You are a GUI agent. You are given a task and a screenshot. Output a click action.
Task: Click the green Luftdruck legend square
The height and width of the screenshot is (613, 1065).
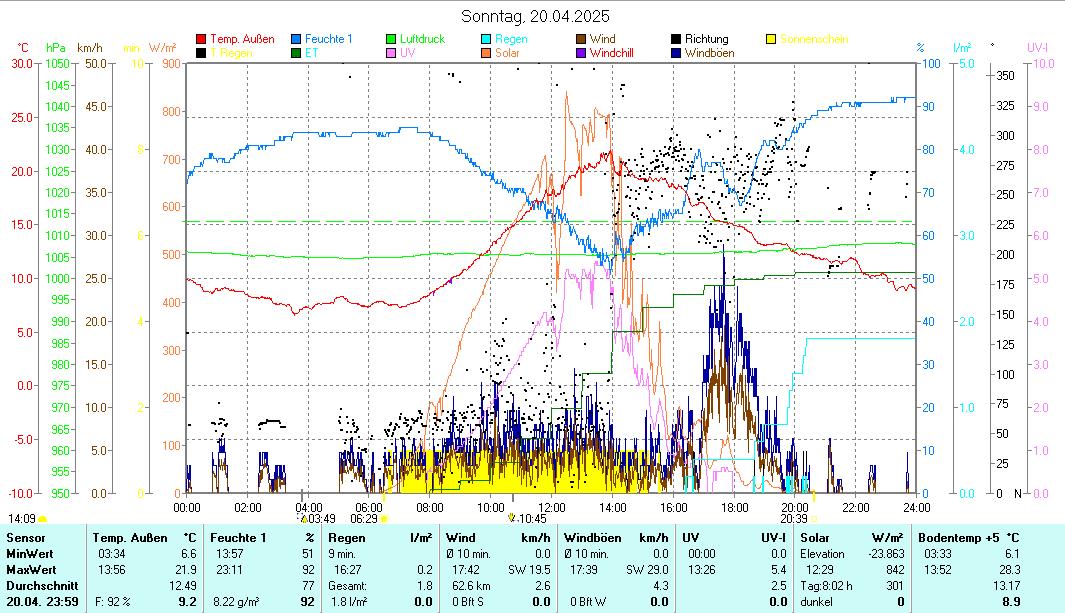[392, 39]
